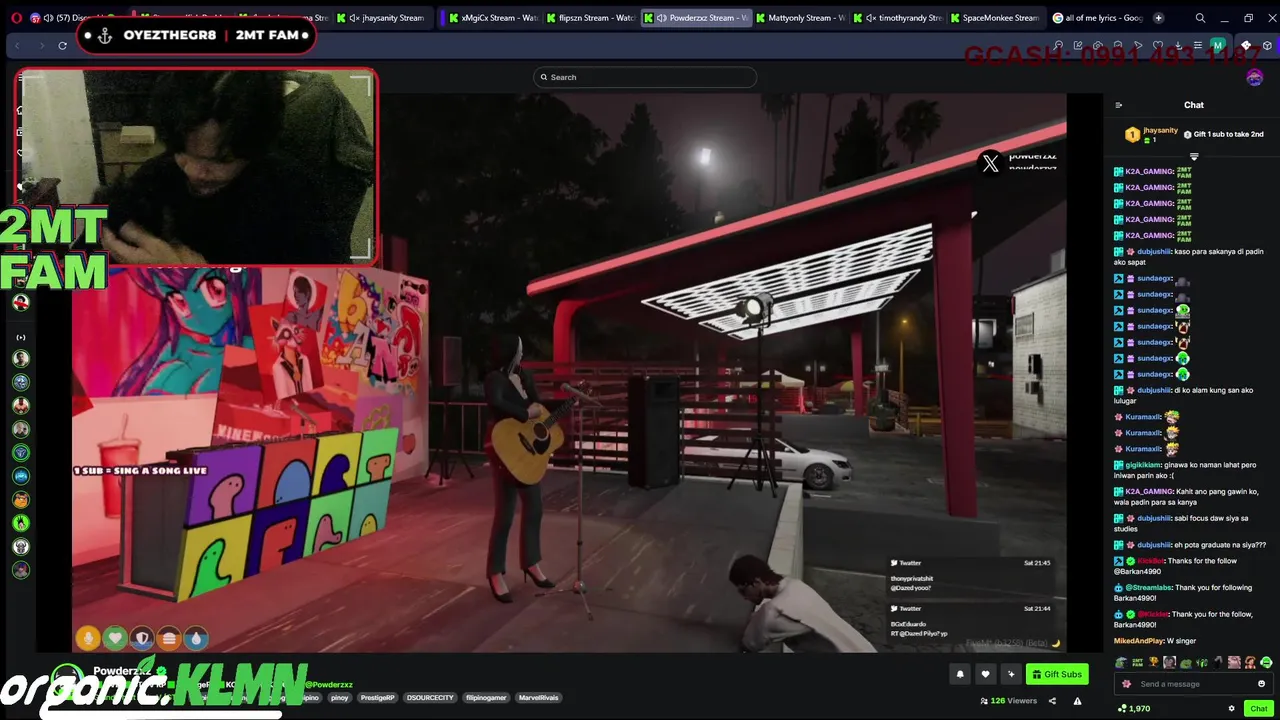Image resolution: width=1280 pixels, height=720 pixels.
Task: Click the 1,970 channel points balance
Action: 1132,708
